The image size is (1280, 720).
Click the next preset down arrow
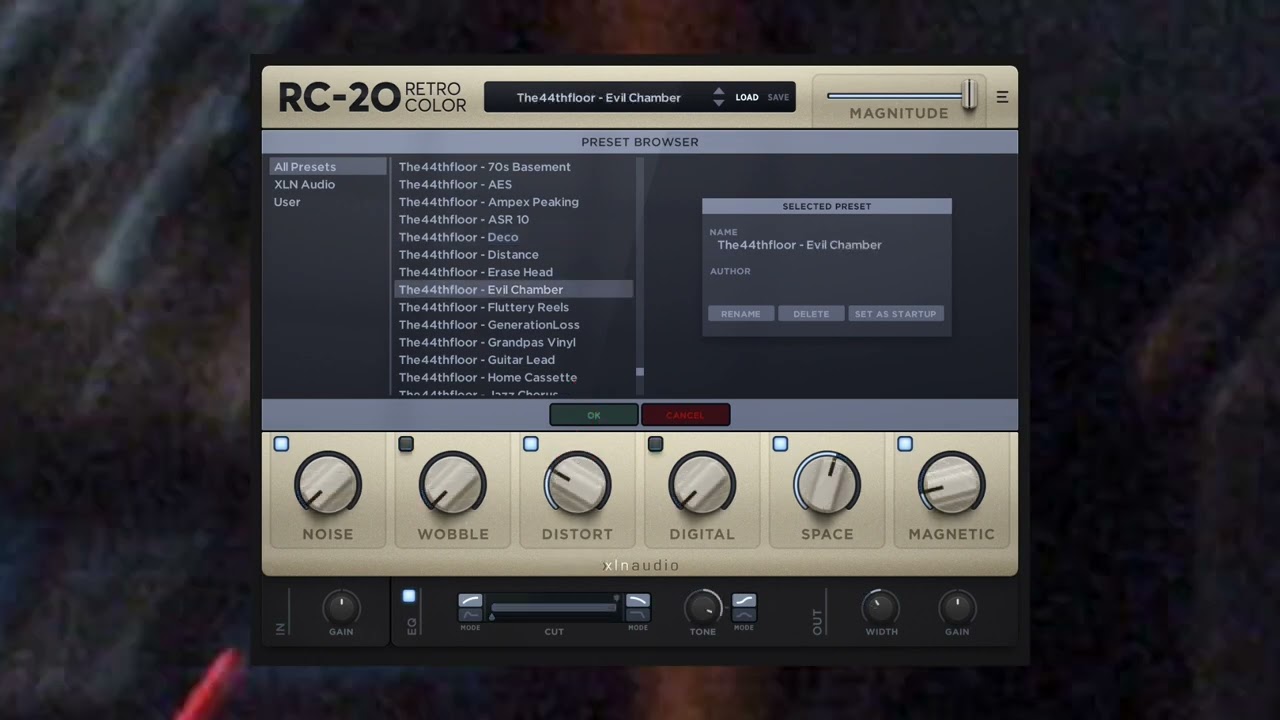(x=718, y=103)
